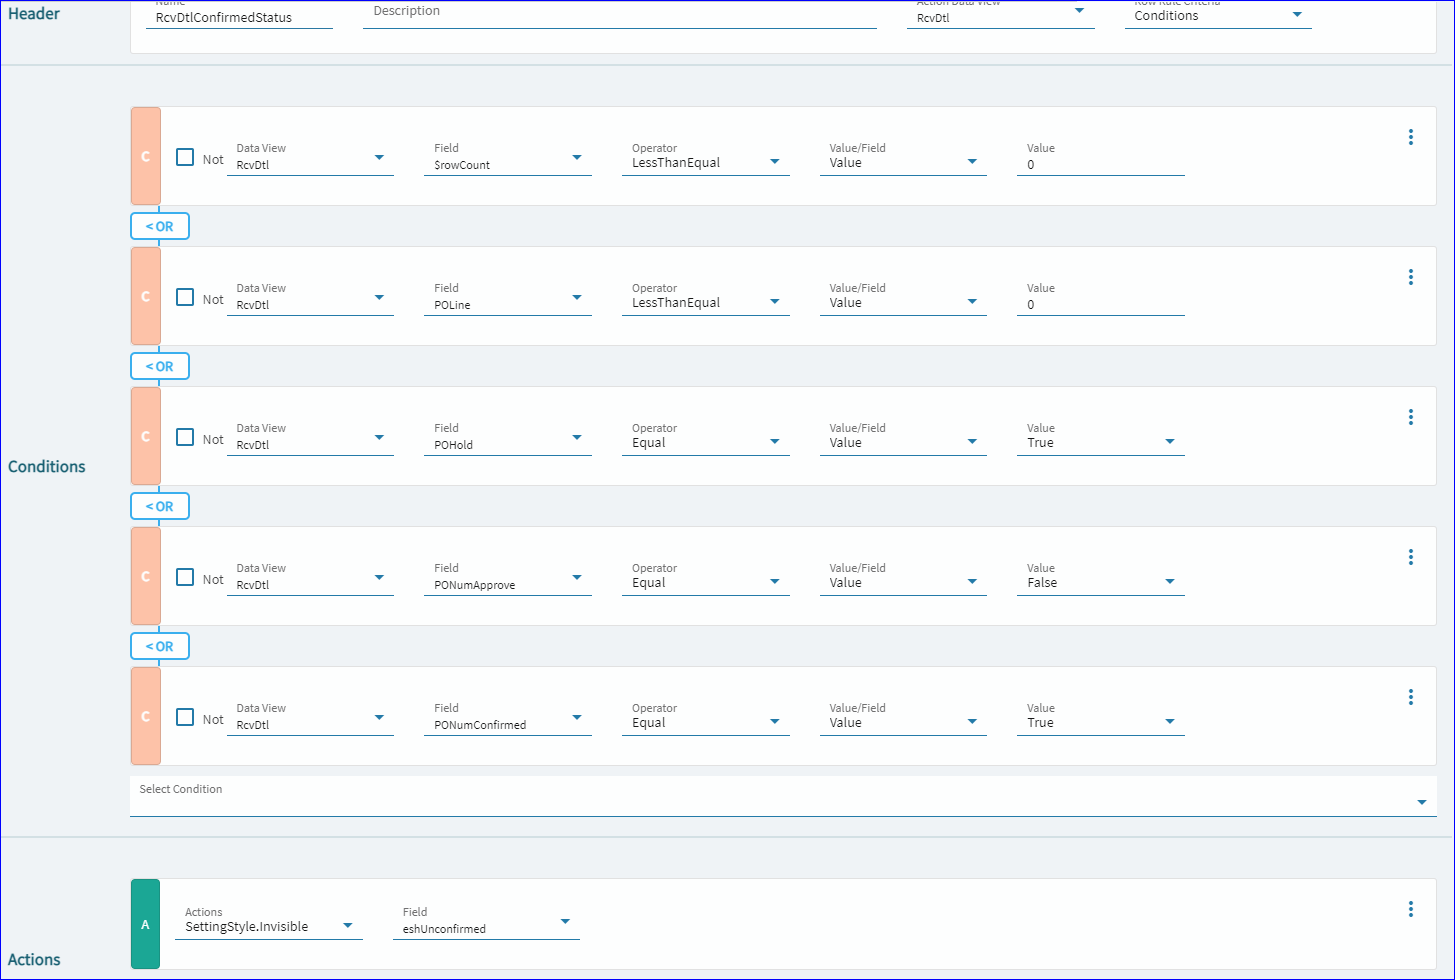Open Row Rule Criteria dropdown showing Conditions
The width and height of the screenshot is (1455, 980).
(x=1218, y=14)
